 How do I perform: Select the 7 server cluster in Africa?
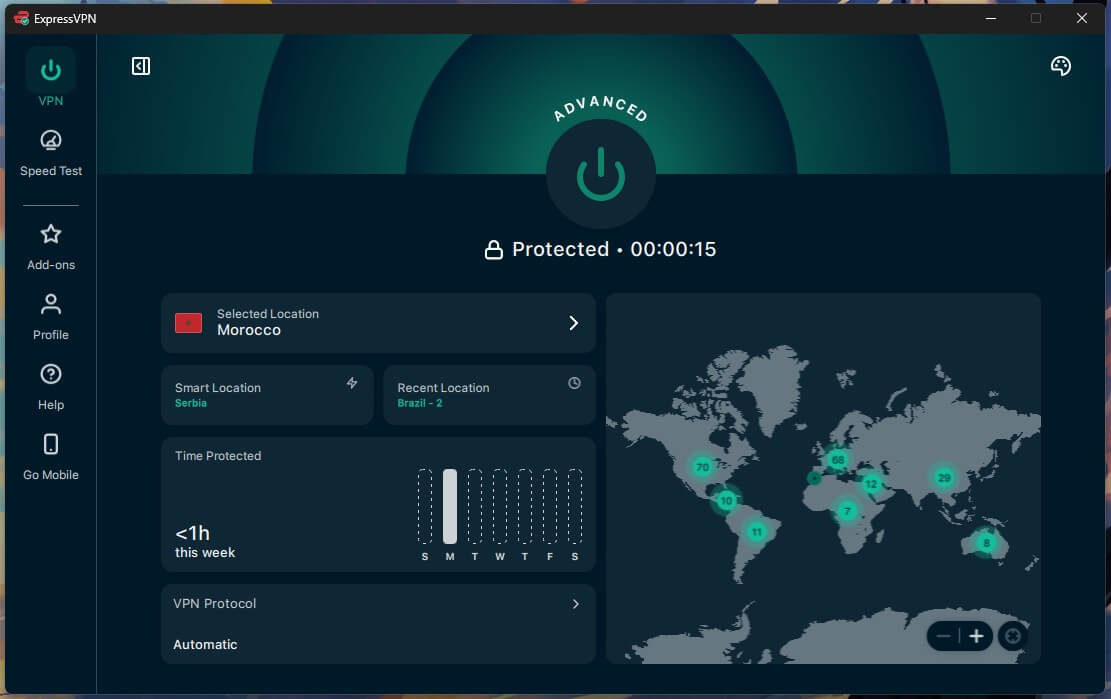(847, 511)
